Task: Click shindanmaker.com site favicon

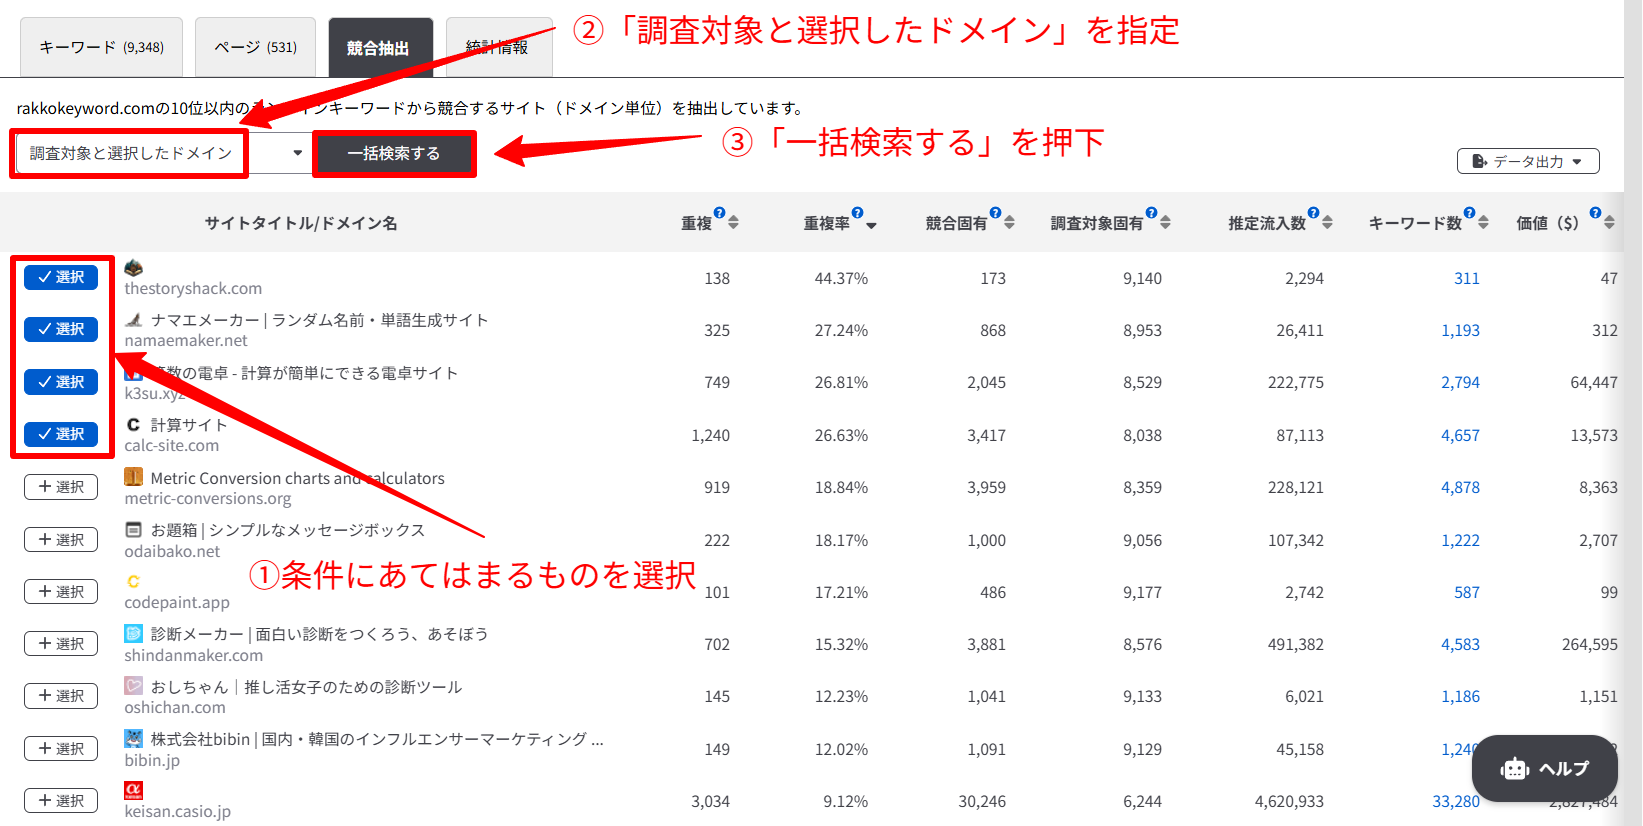Action: (x=133, y=634)
